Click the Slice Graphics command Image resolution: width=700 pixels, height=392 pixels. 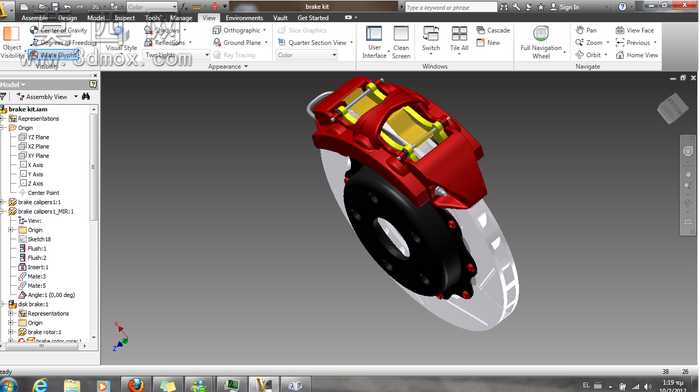tap(303, 30)
